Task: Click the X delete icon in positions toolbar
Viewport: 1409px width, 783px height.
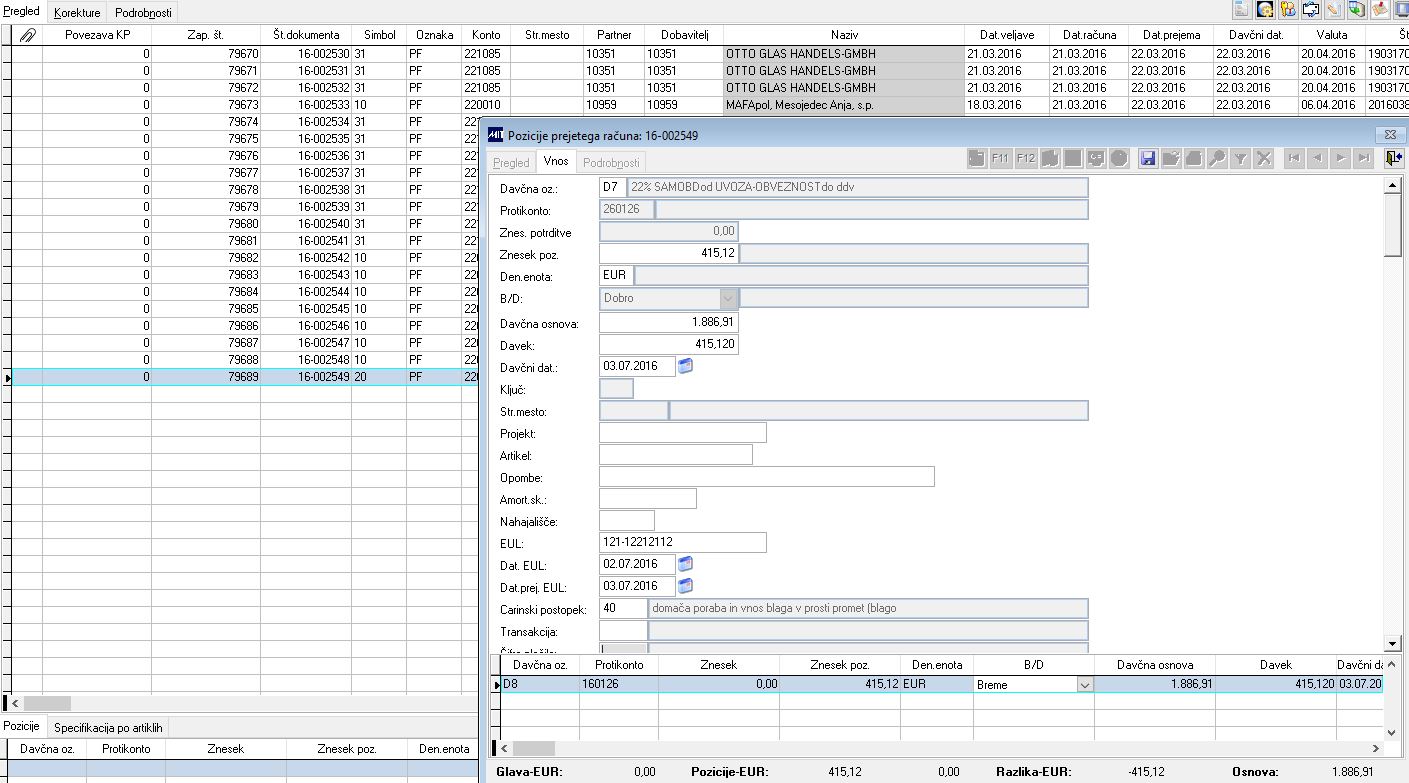Action: click(1263, 158)
